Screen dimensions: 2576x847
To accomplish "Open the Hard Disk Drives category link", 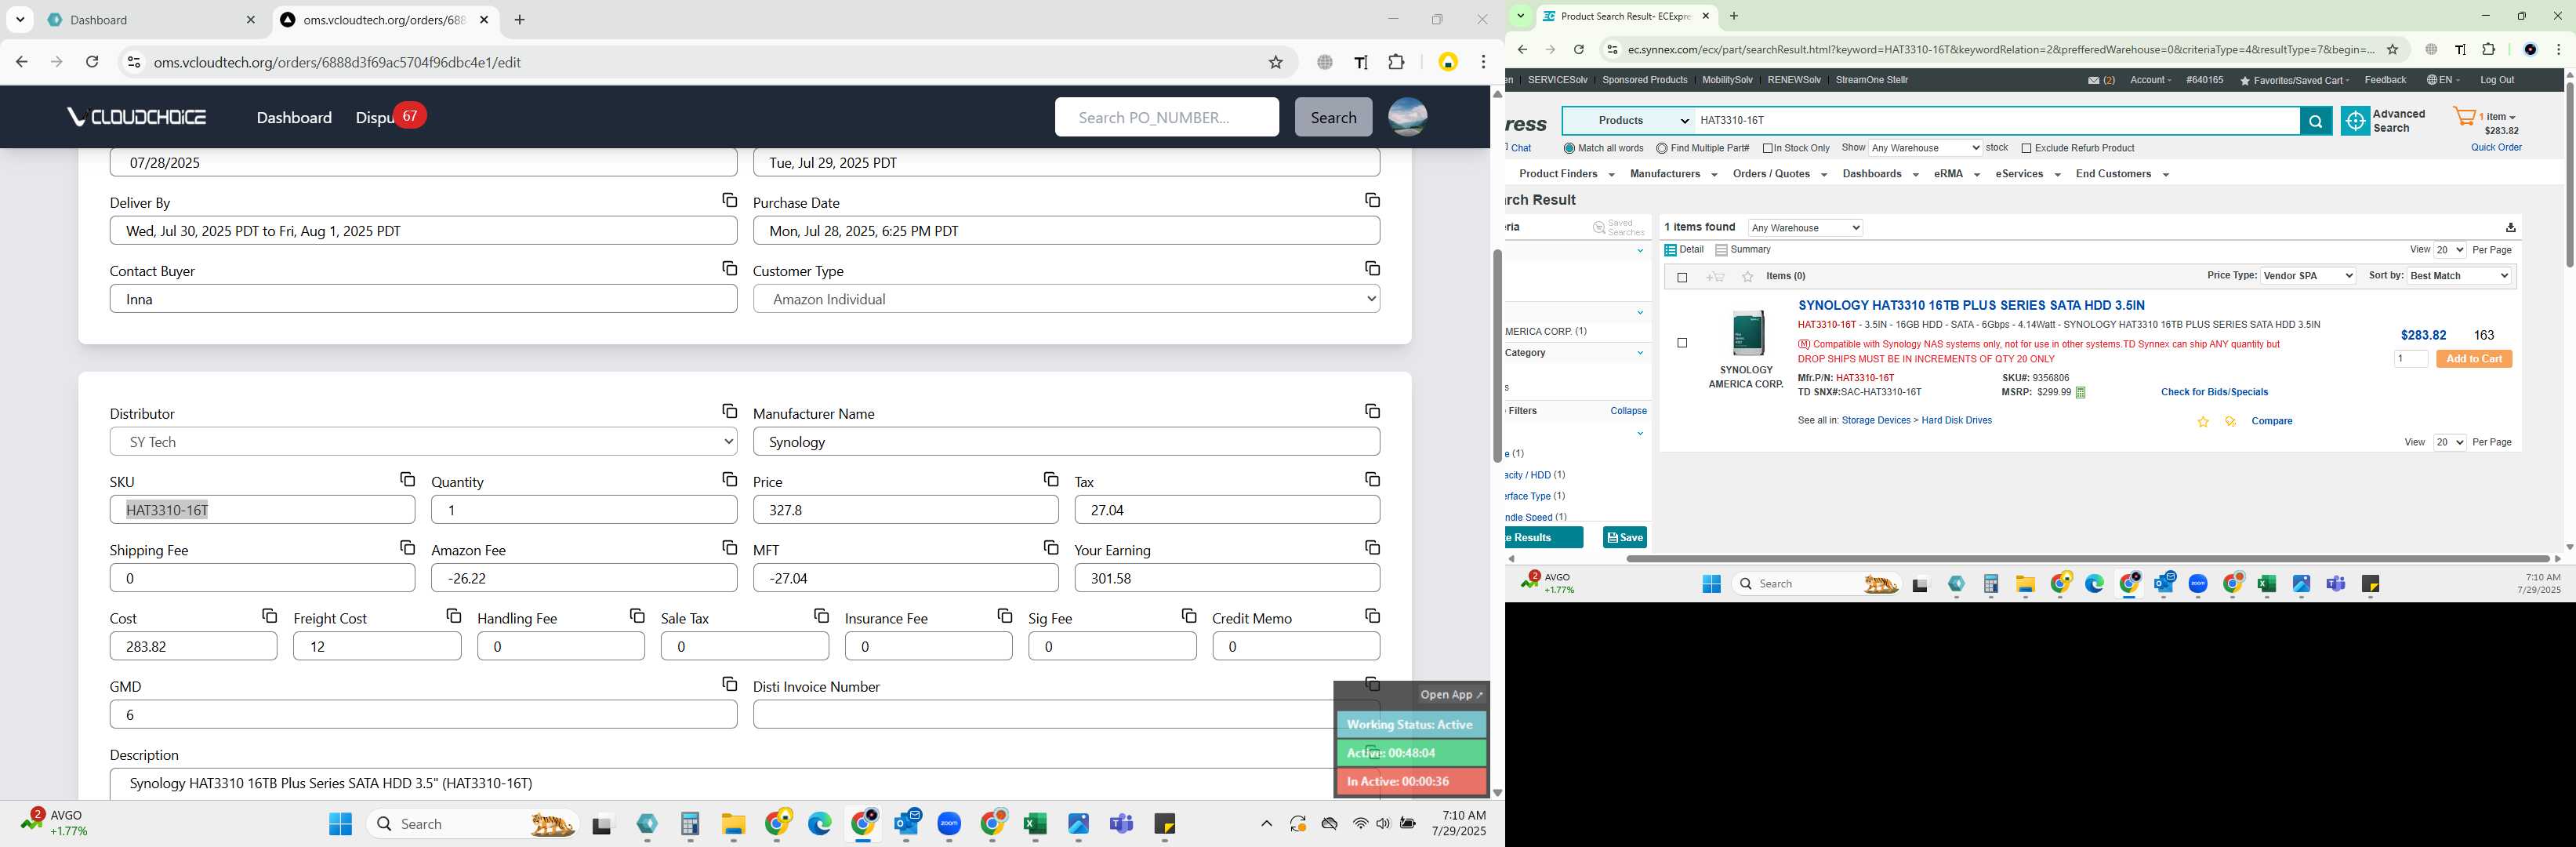I will click(1956, 421).
